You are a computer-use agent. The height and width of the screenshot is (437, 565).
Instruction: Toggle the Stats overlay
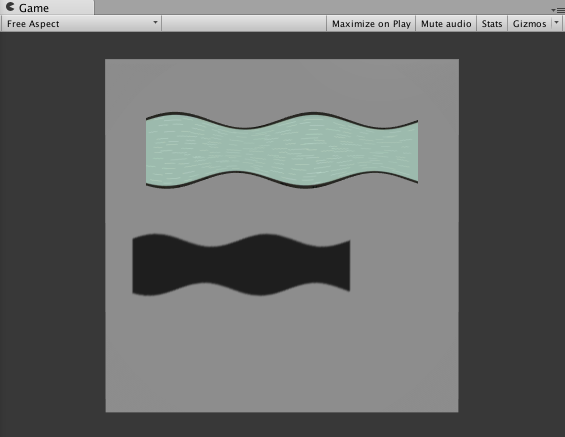pos(492,24)
